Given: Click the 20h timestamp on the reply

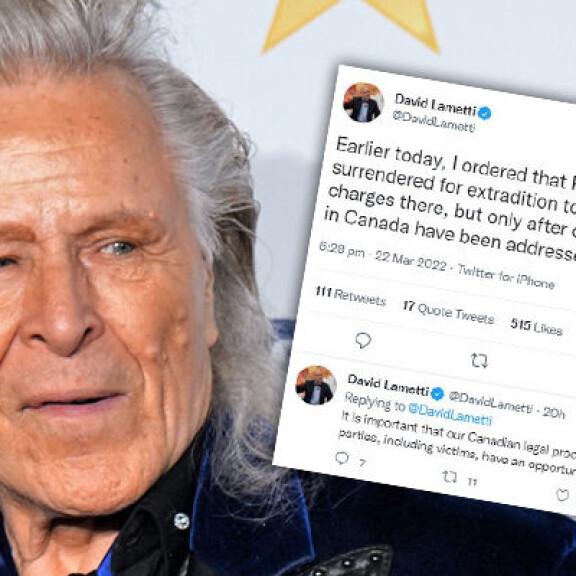Looking at the screenshot, I should click(553, 413).
